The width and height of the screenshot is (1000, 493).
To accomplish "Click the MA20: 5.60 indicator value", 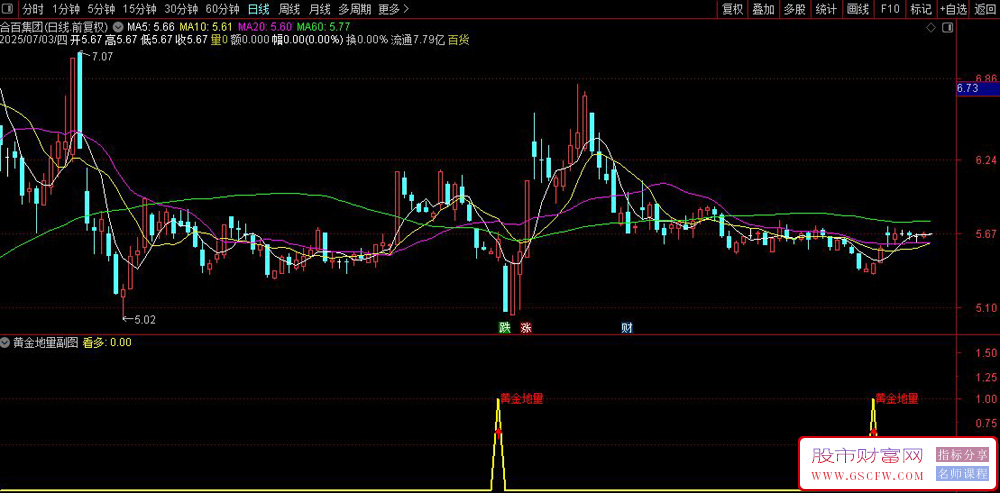I will pyautogui.click(x=265, y=27).
